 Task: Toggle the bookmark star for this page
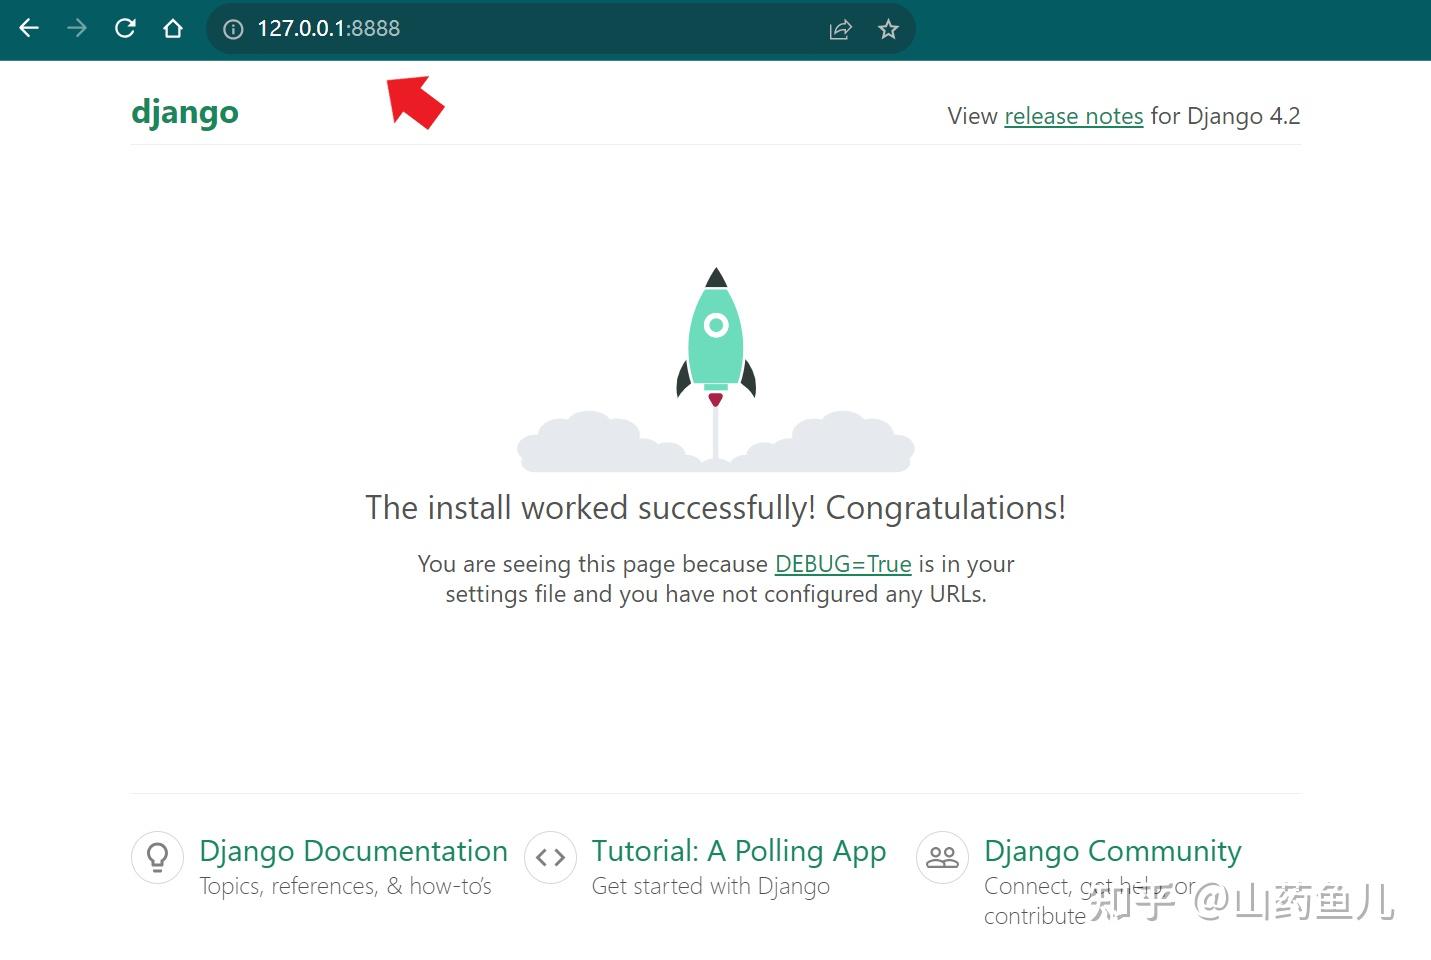point(888,29)
